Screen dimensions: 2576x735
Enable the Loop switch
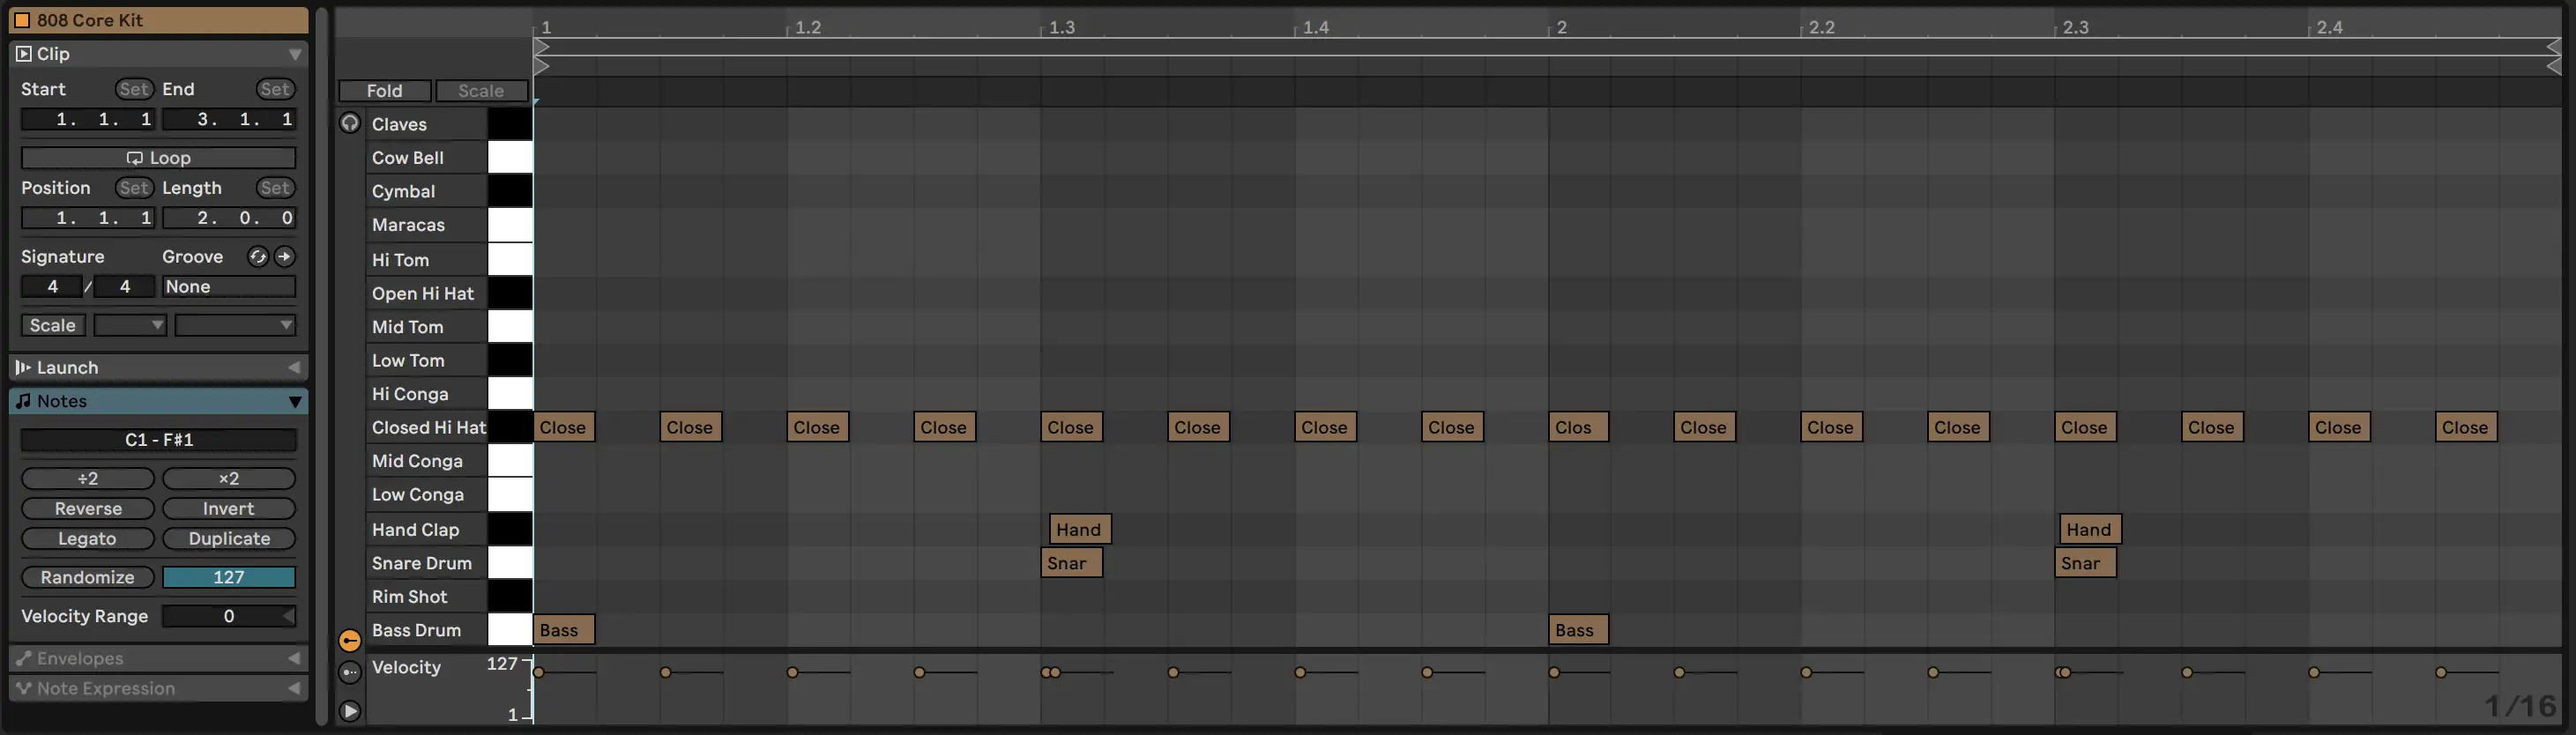coord(158,158)
